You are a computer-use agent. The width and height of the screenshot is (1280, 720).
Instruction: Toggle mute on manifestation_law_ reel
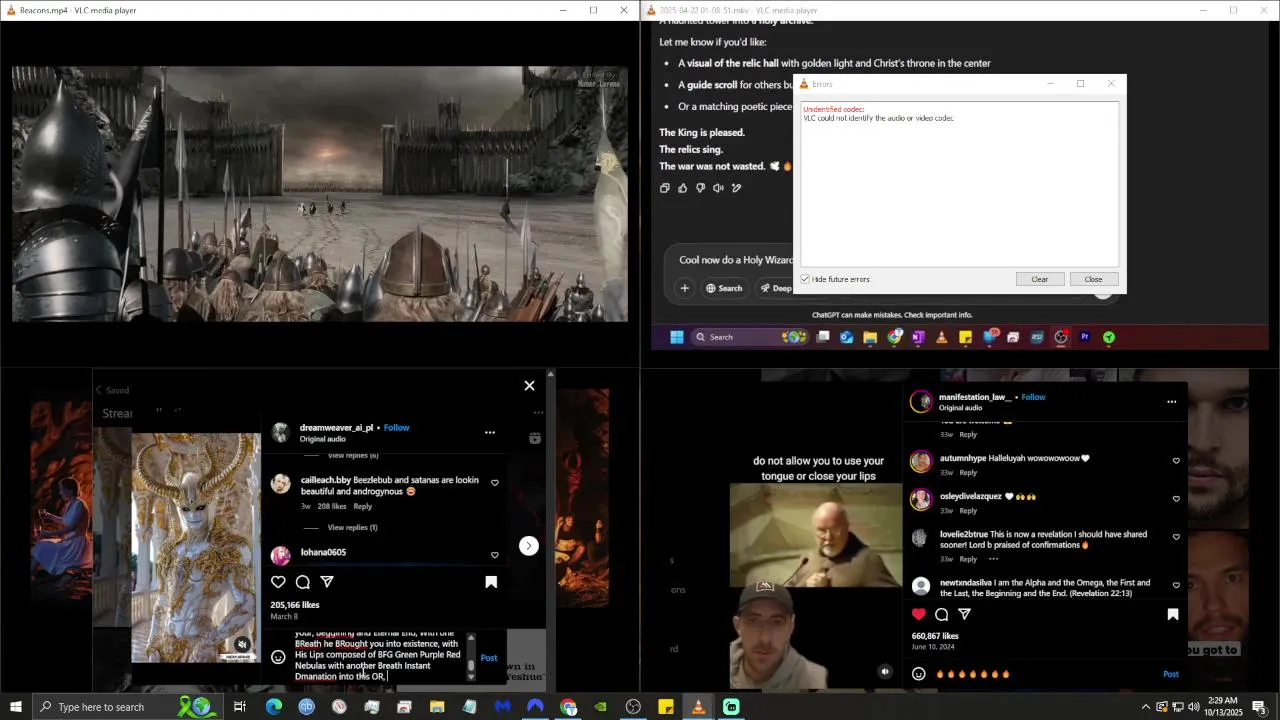coord(885,672)
